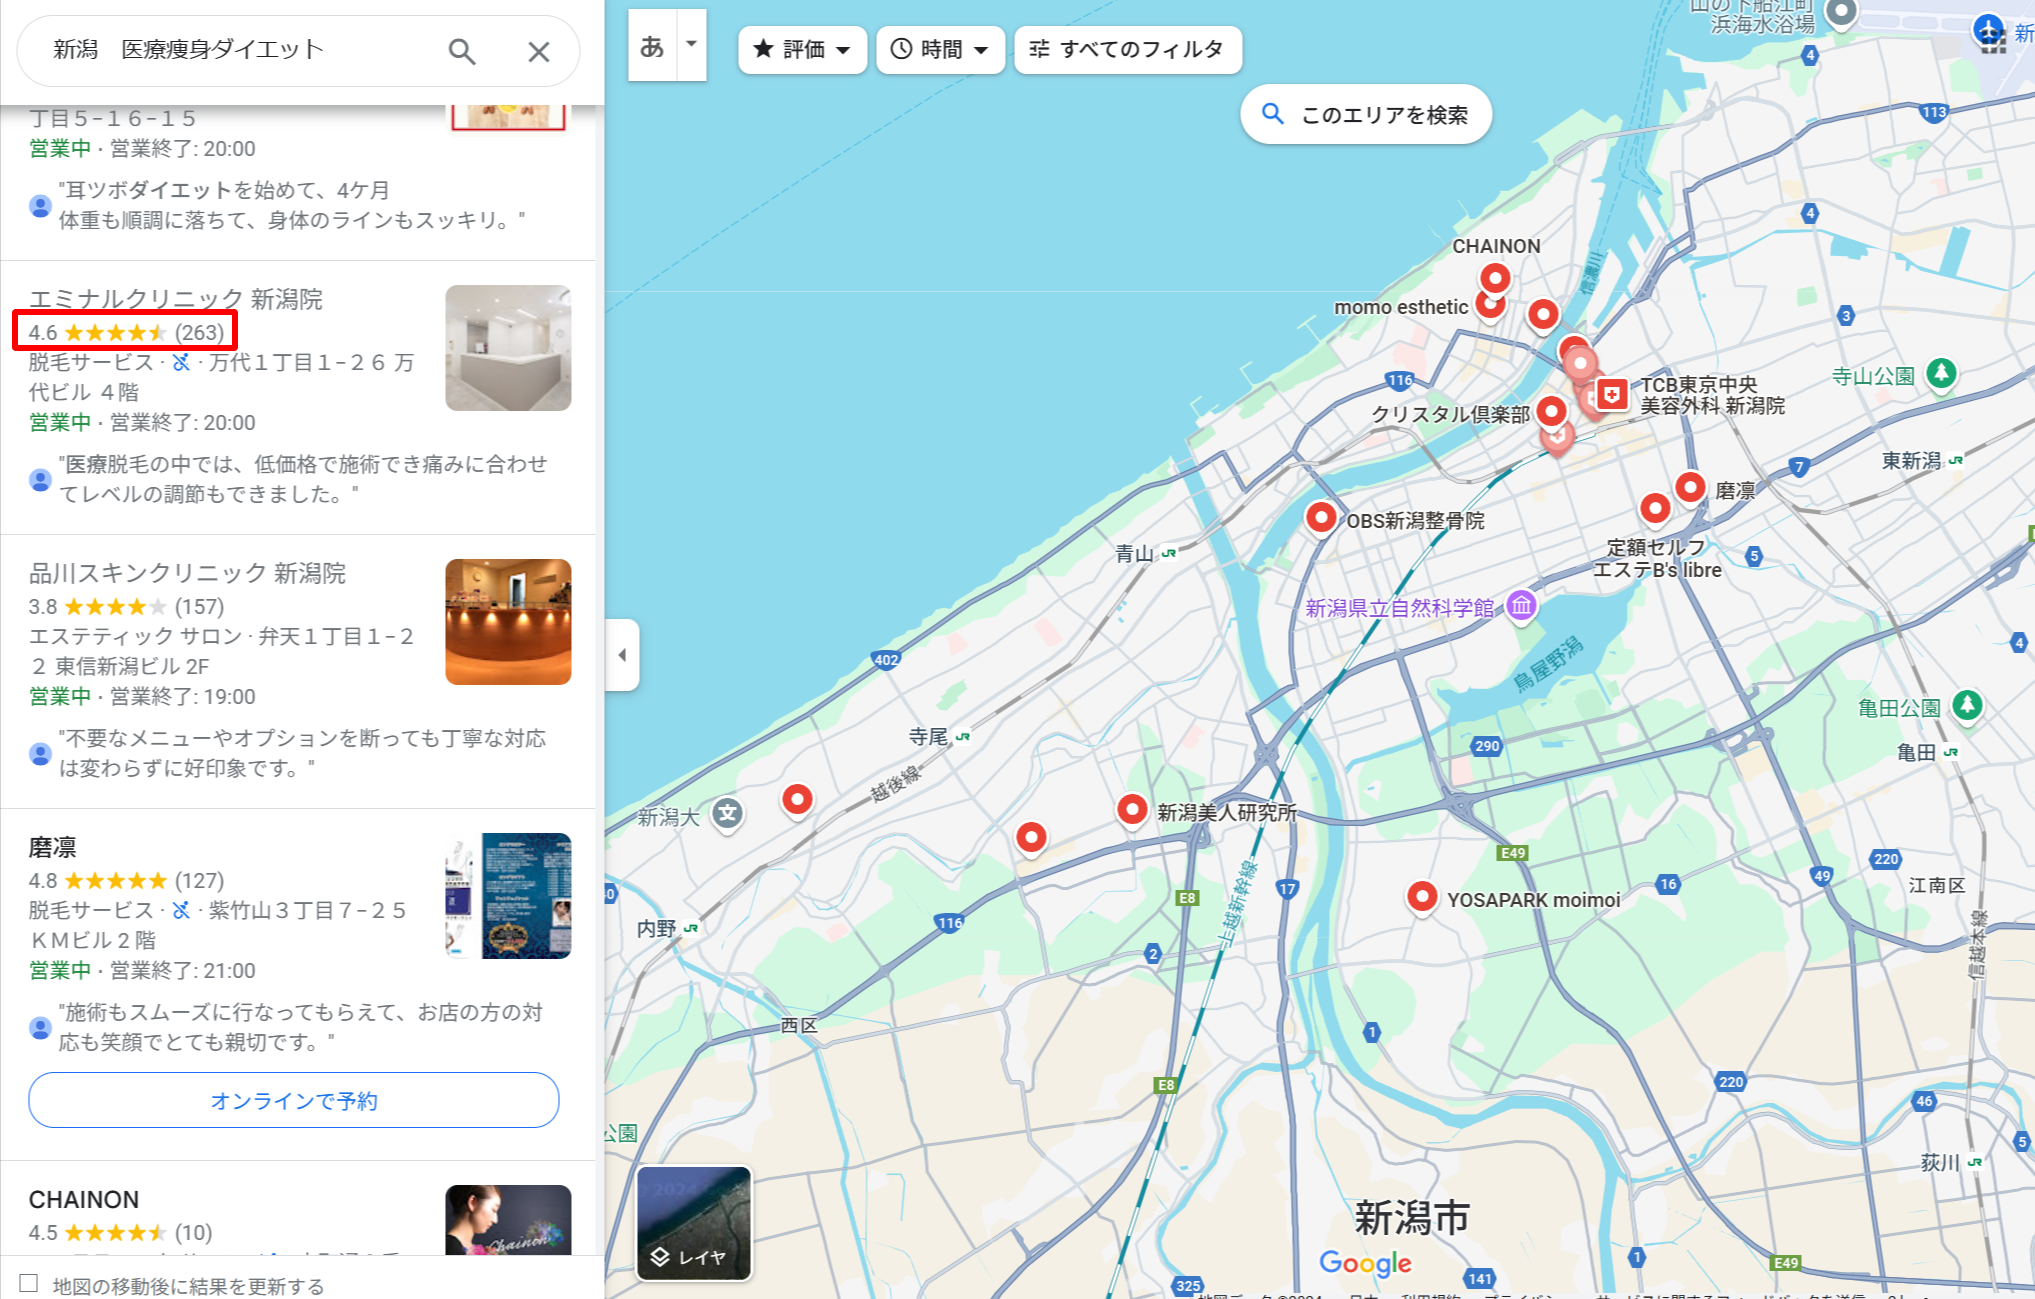The width and height of the screenshot is (2035, 1299).
Task: Click airport icon at top right
Action: pyautogui.click(x=1989, y=29)
